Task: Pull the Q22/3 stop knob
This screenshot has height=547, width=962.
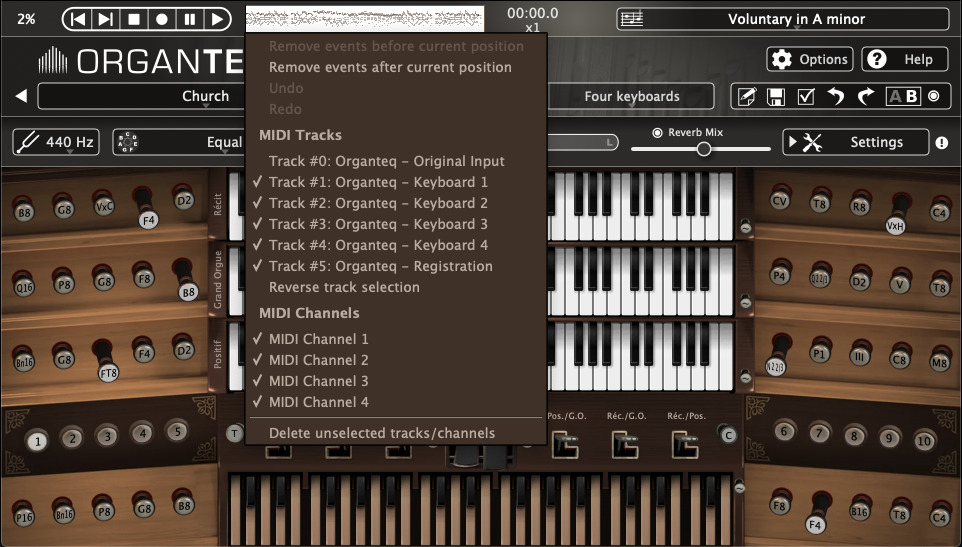Action: point(820,278)
